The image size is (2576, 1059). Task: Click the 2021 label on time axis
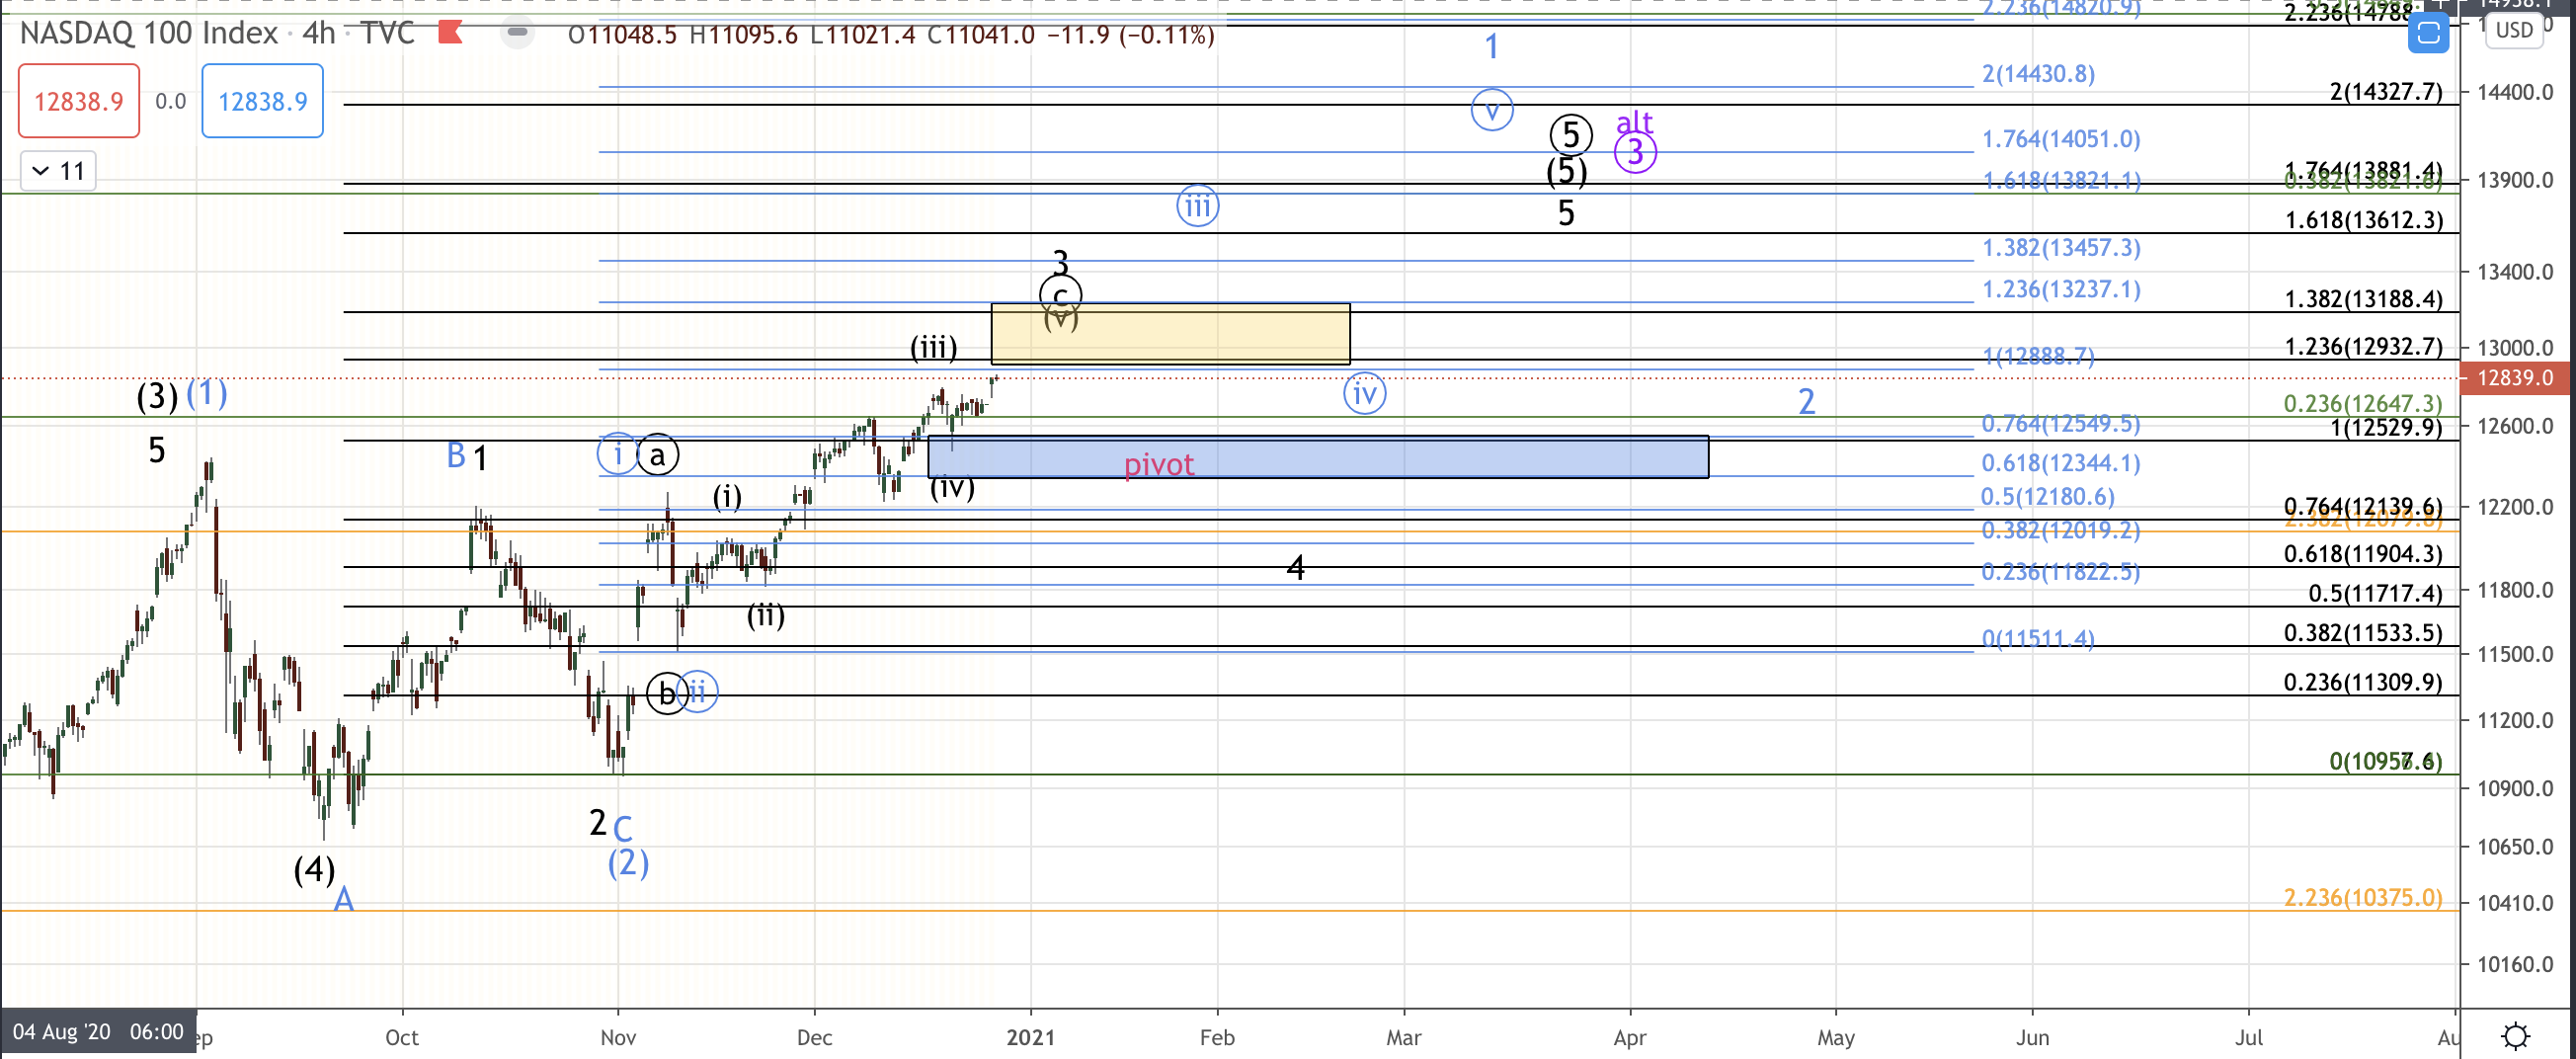tap(1030, 1038)
